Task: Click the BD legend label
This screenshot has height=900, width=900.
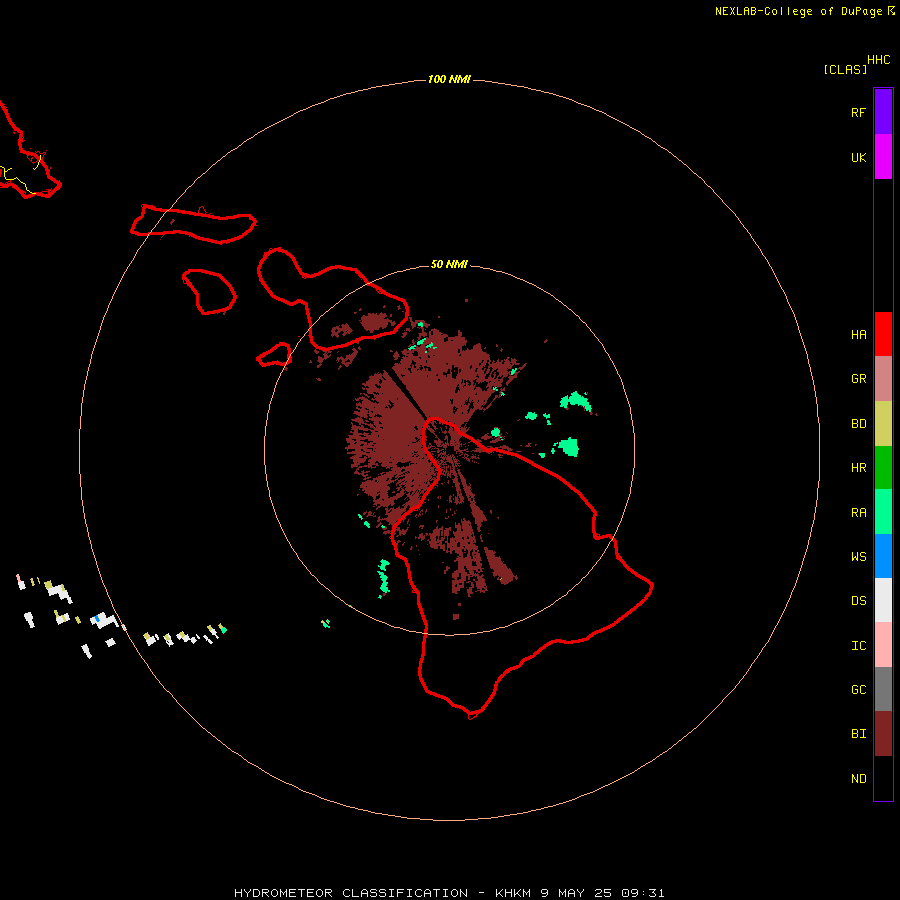Action: pos(858,424)
